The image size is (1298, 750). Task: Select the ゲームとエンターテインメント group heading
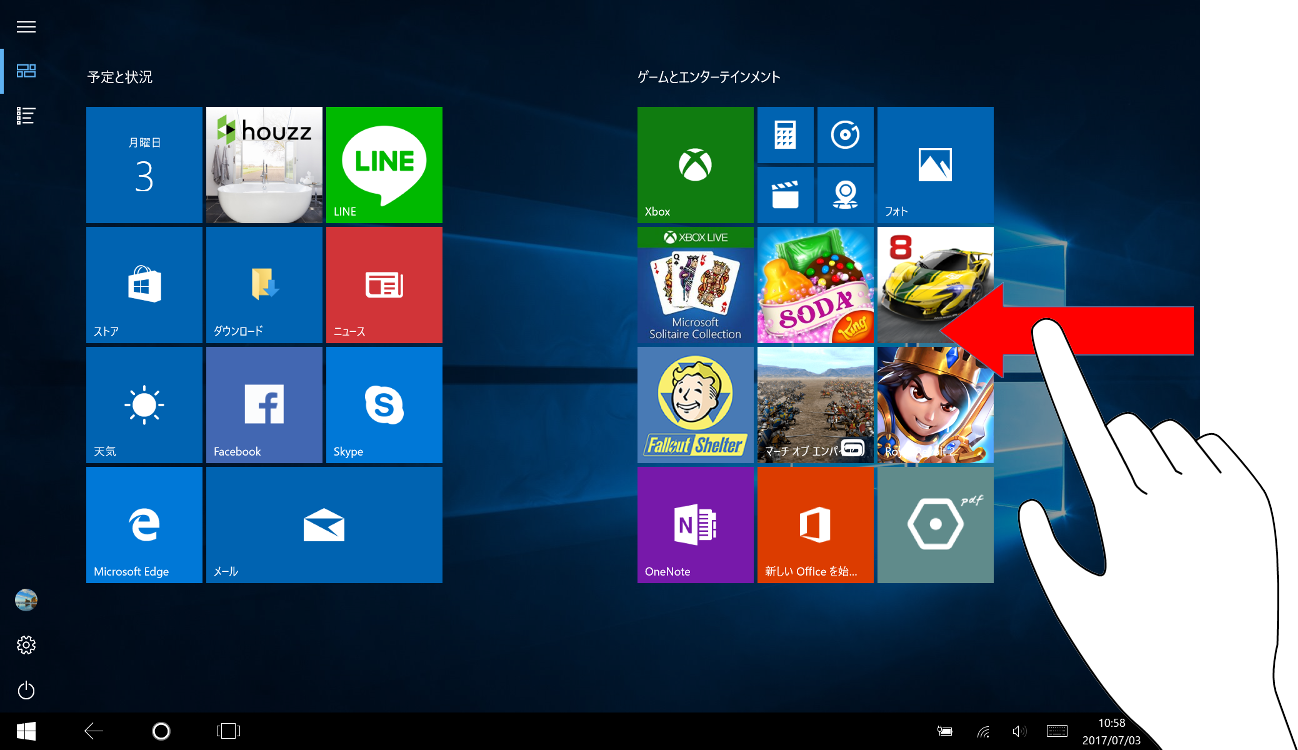click(x=709, y=77)
